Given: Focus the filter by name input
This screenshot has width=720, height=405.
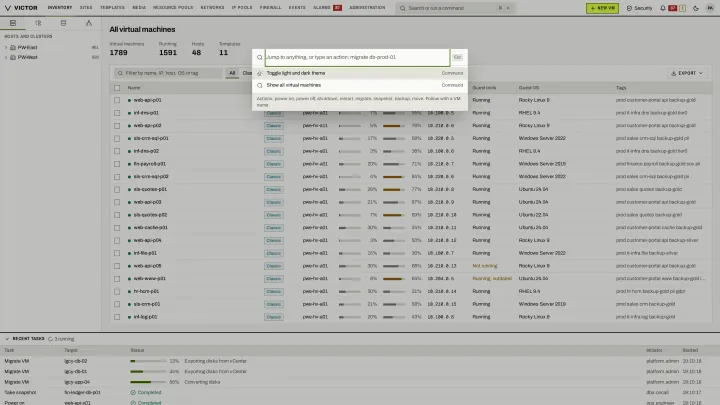Looking at the screenshot, I should click(x=168, y=73).
